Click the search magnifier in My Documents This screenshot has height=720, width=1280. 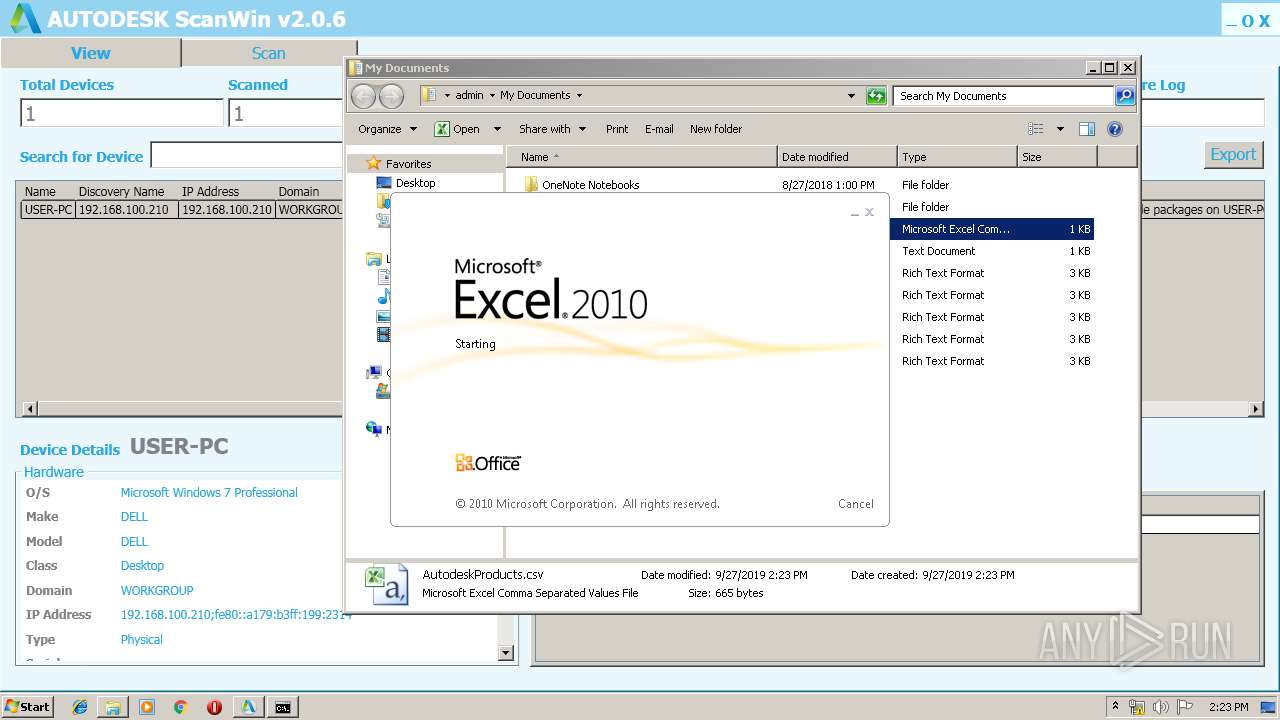[1125, 96]
